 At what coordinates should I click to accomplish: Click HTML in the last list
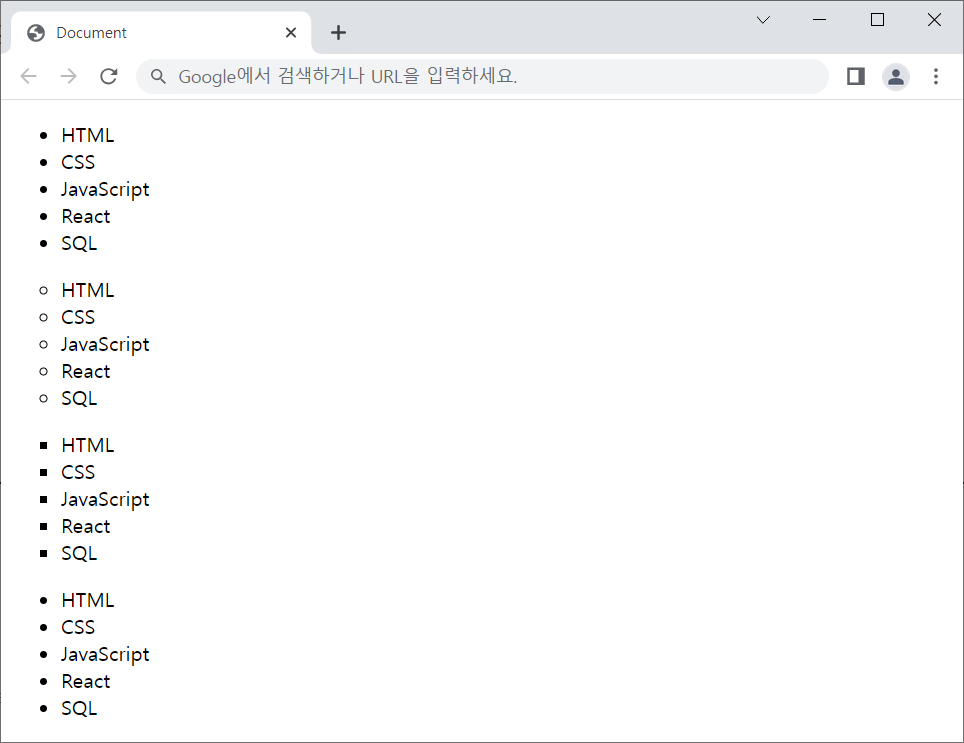pos(88,600)
